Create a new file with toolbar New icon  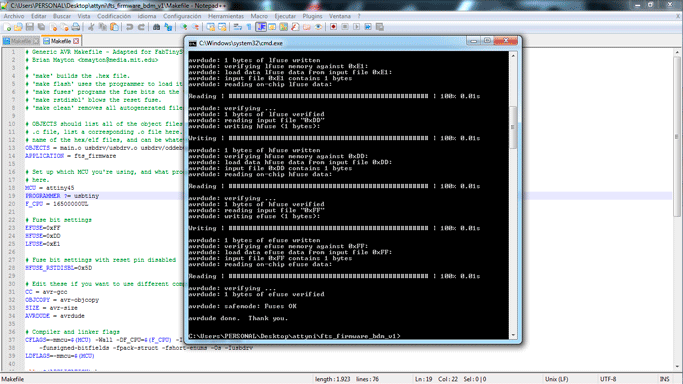(x=7, y=27)
